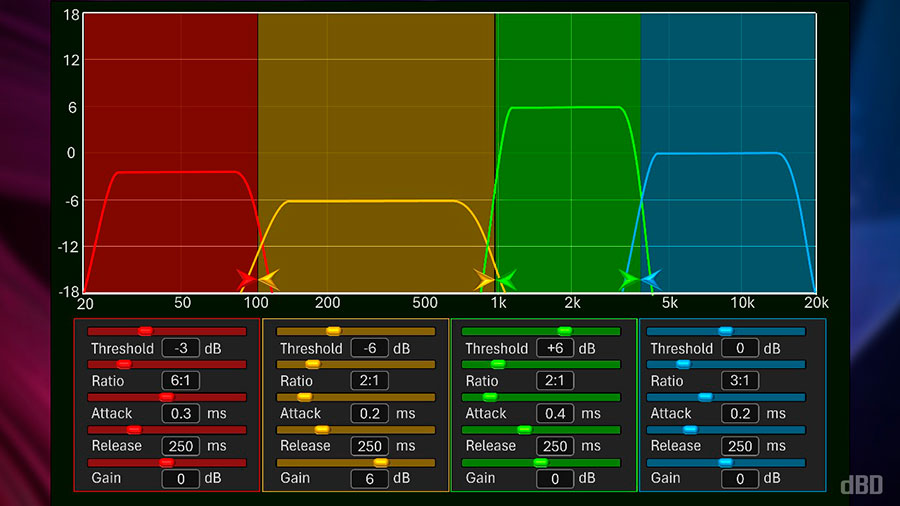900x506 pixels.
Task: Click the red band Gain field showing 0
Action: coord(181,478)
